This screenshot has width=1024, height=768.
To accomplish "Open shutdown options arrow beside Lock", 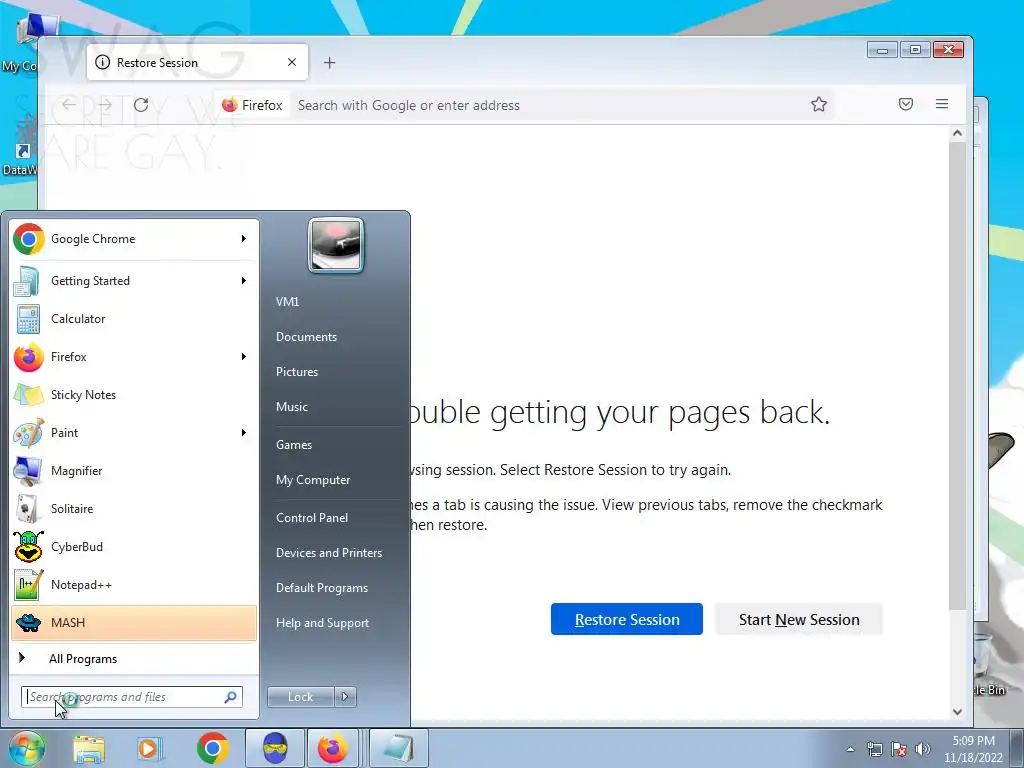I will point(345,697).
